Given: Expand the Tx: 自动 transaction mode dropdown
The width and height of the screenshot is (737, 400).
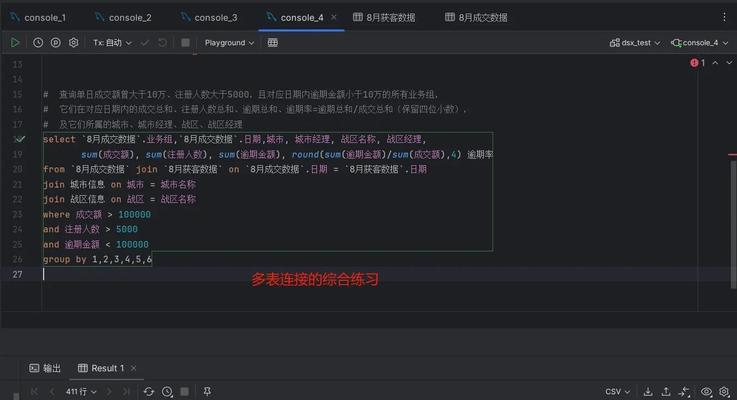Looking at the screenshot, I should 112,43.
